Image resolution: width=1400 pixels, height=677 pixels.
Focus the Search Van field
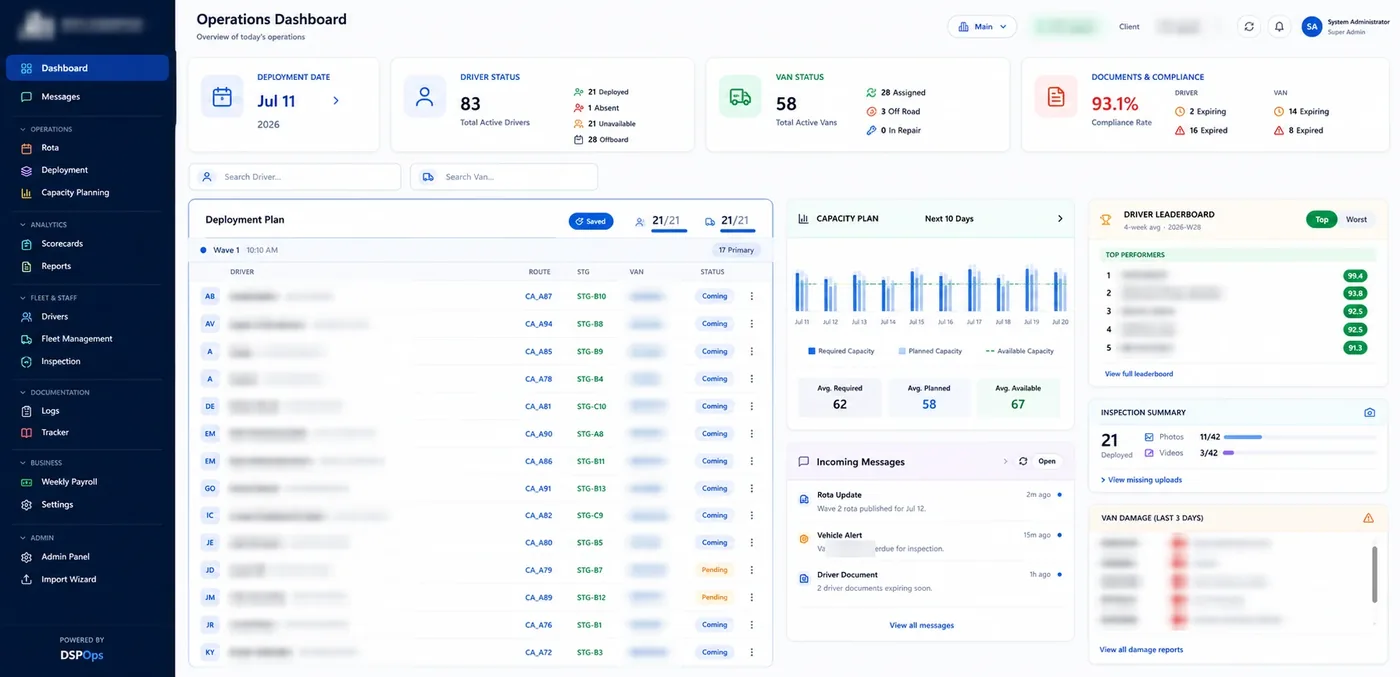pos(504,177)
